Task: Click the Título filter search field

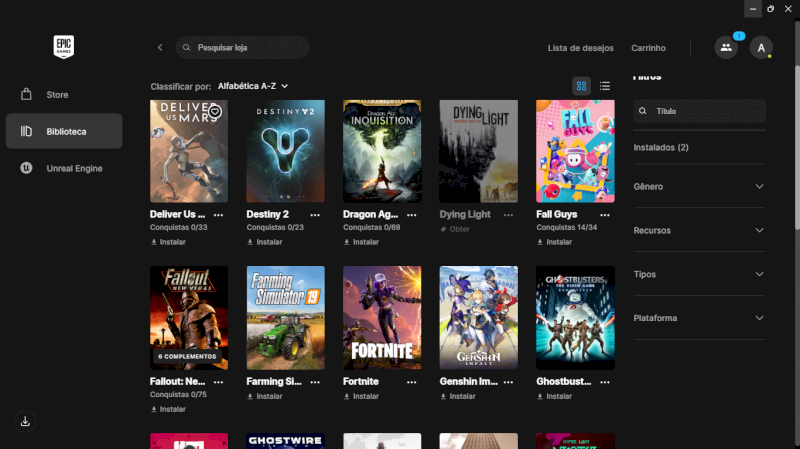Action: (699, 111)
